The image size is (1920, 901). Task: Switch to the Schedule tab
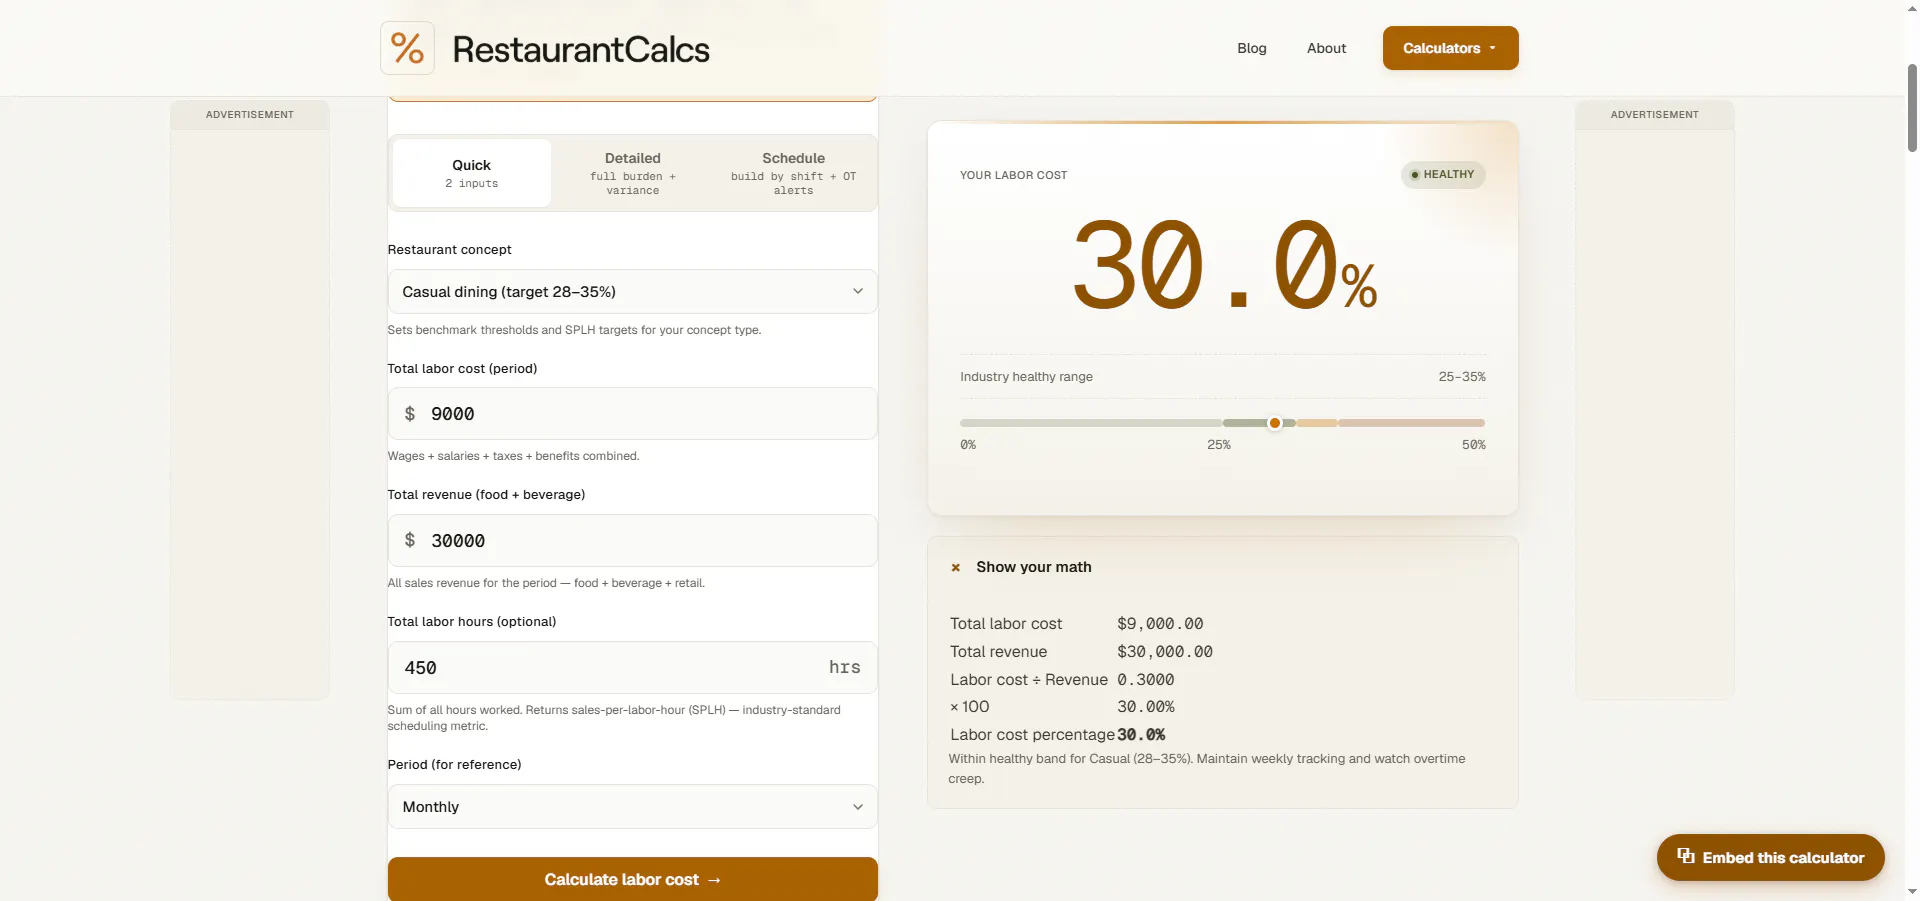click(x=794, y=173)
